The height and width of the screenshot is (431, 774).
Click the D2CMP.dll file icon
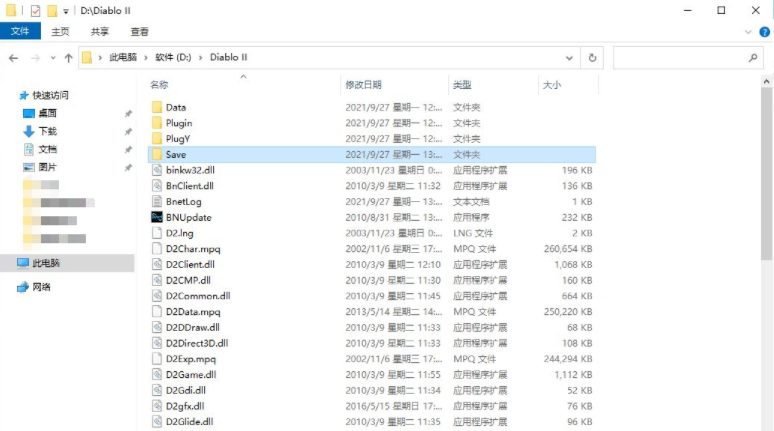tap(157, 280)
